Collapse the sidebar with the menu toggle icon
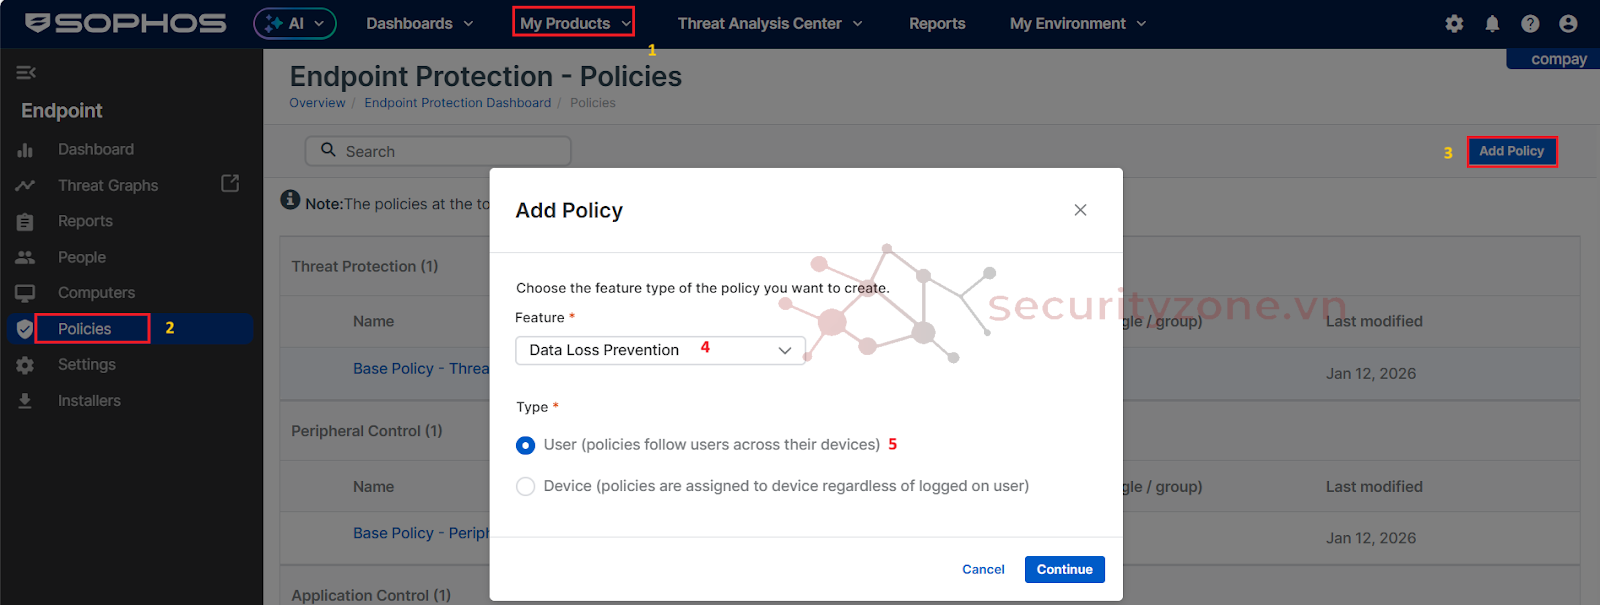The height and width of the screenshot is (605, 1600). (x=26, y=72)
